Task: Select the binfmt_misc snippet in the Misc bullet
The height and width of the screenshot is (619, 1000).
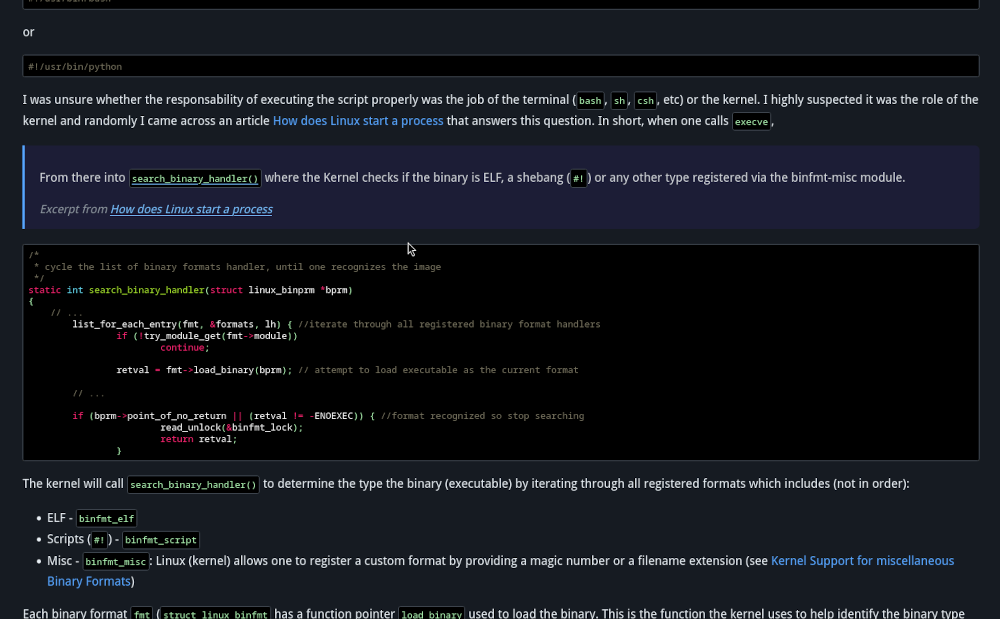Action: 115,561
